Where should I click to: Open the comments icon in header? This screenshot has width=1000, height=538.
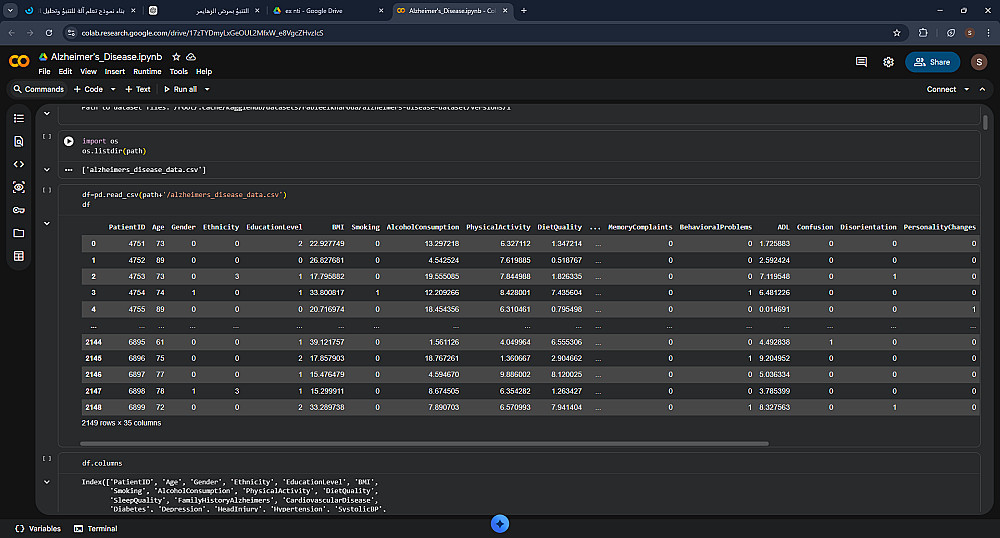coord(861,62)
